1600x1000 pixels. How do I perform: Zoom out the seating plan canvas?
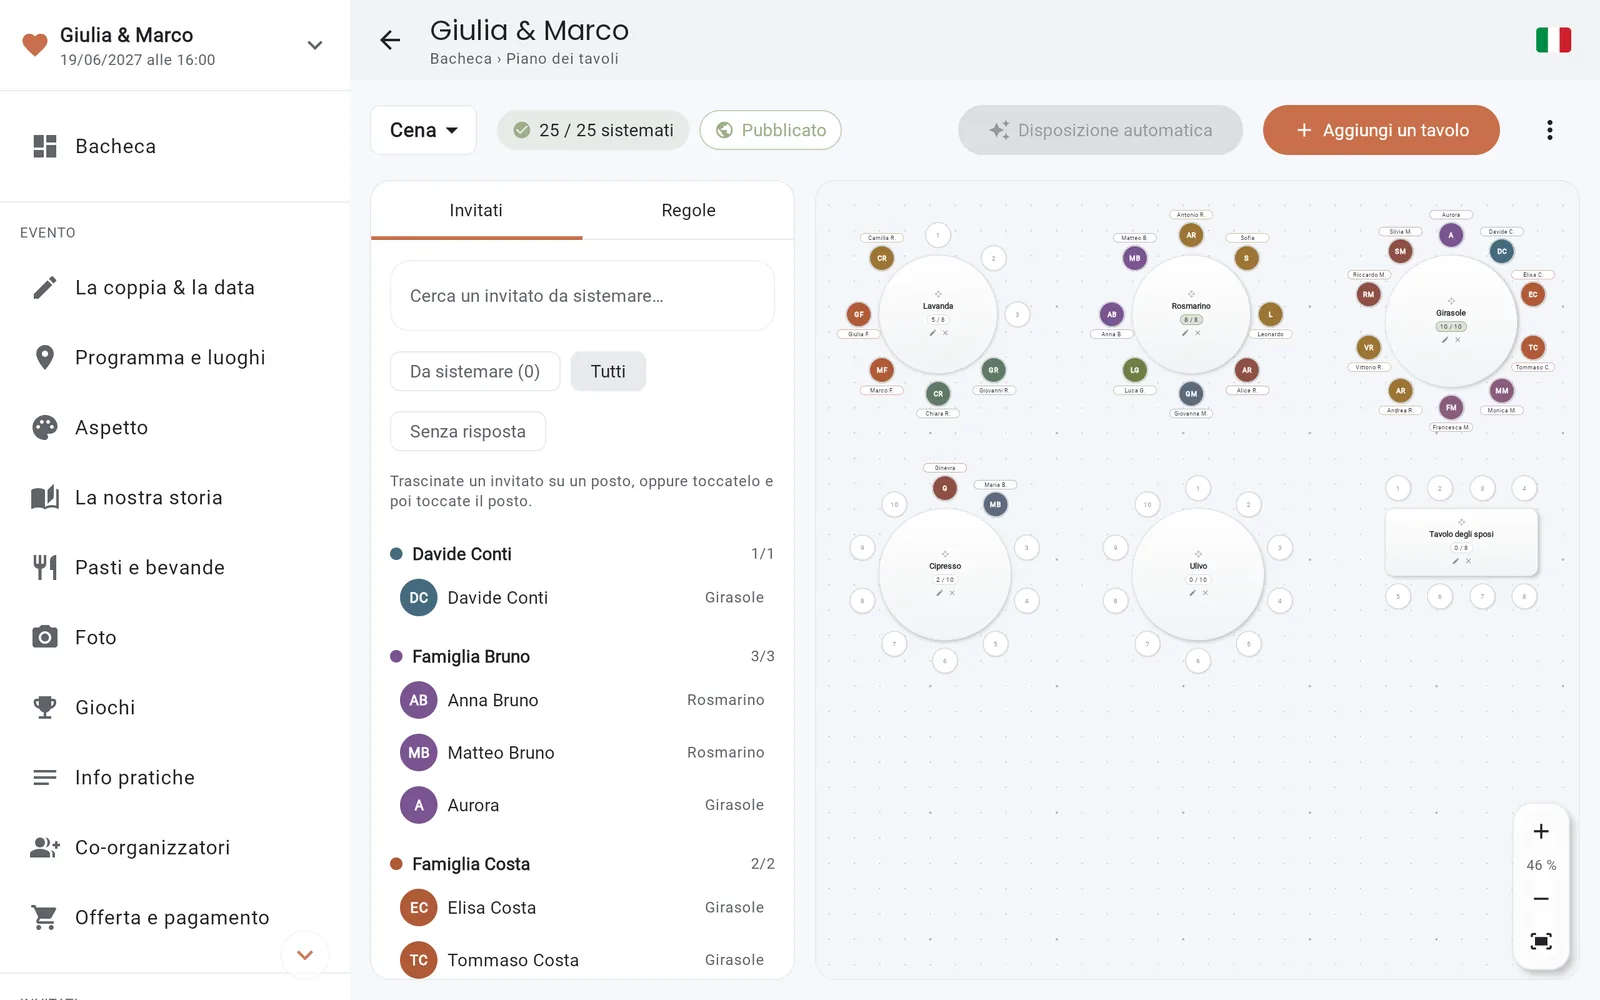click(x=1541, y=899)
